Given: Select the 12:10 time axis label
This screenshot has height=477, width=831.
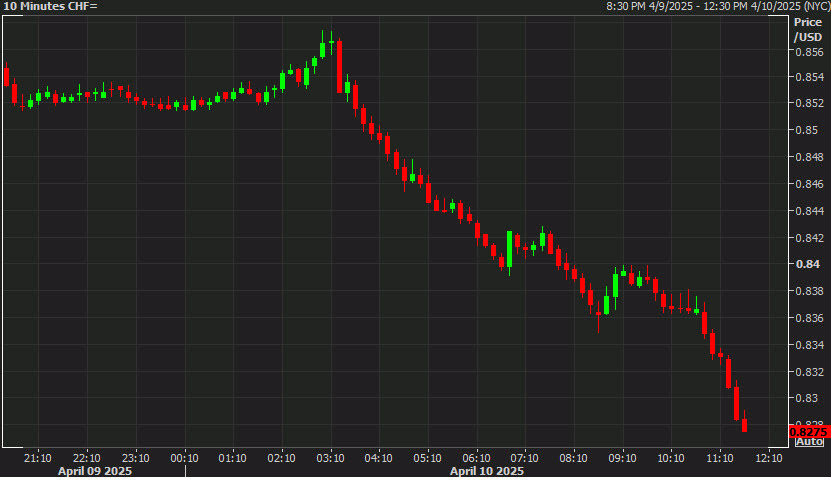Looking at the screenshot, I should coord(768,458).
